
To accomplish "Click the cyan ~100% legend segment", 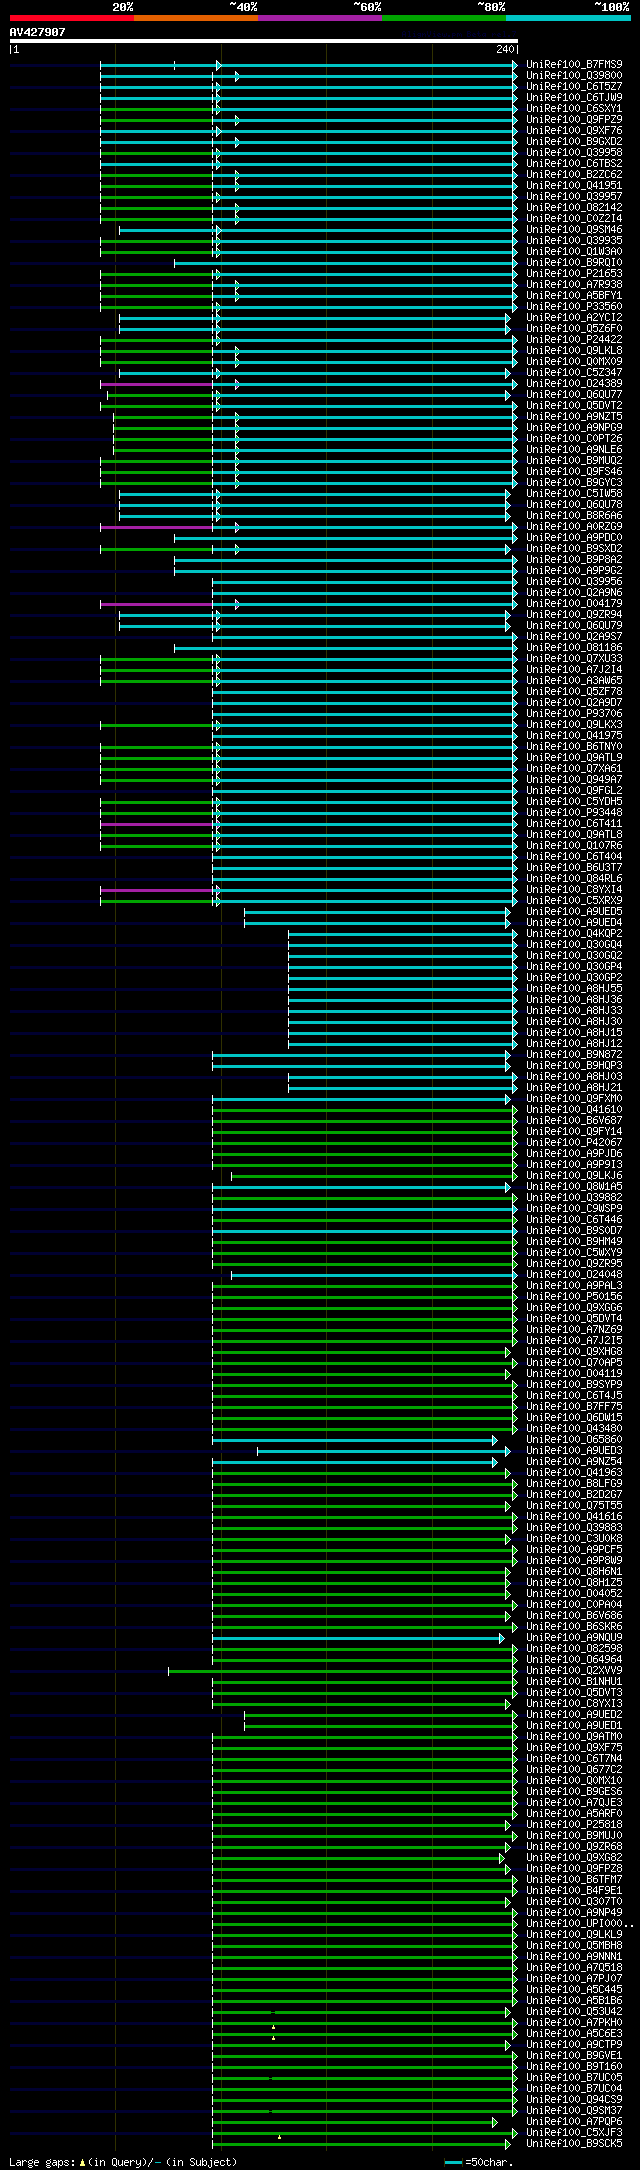I will (568, 18).
